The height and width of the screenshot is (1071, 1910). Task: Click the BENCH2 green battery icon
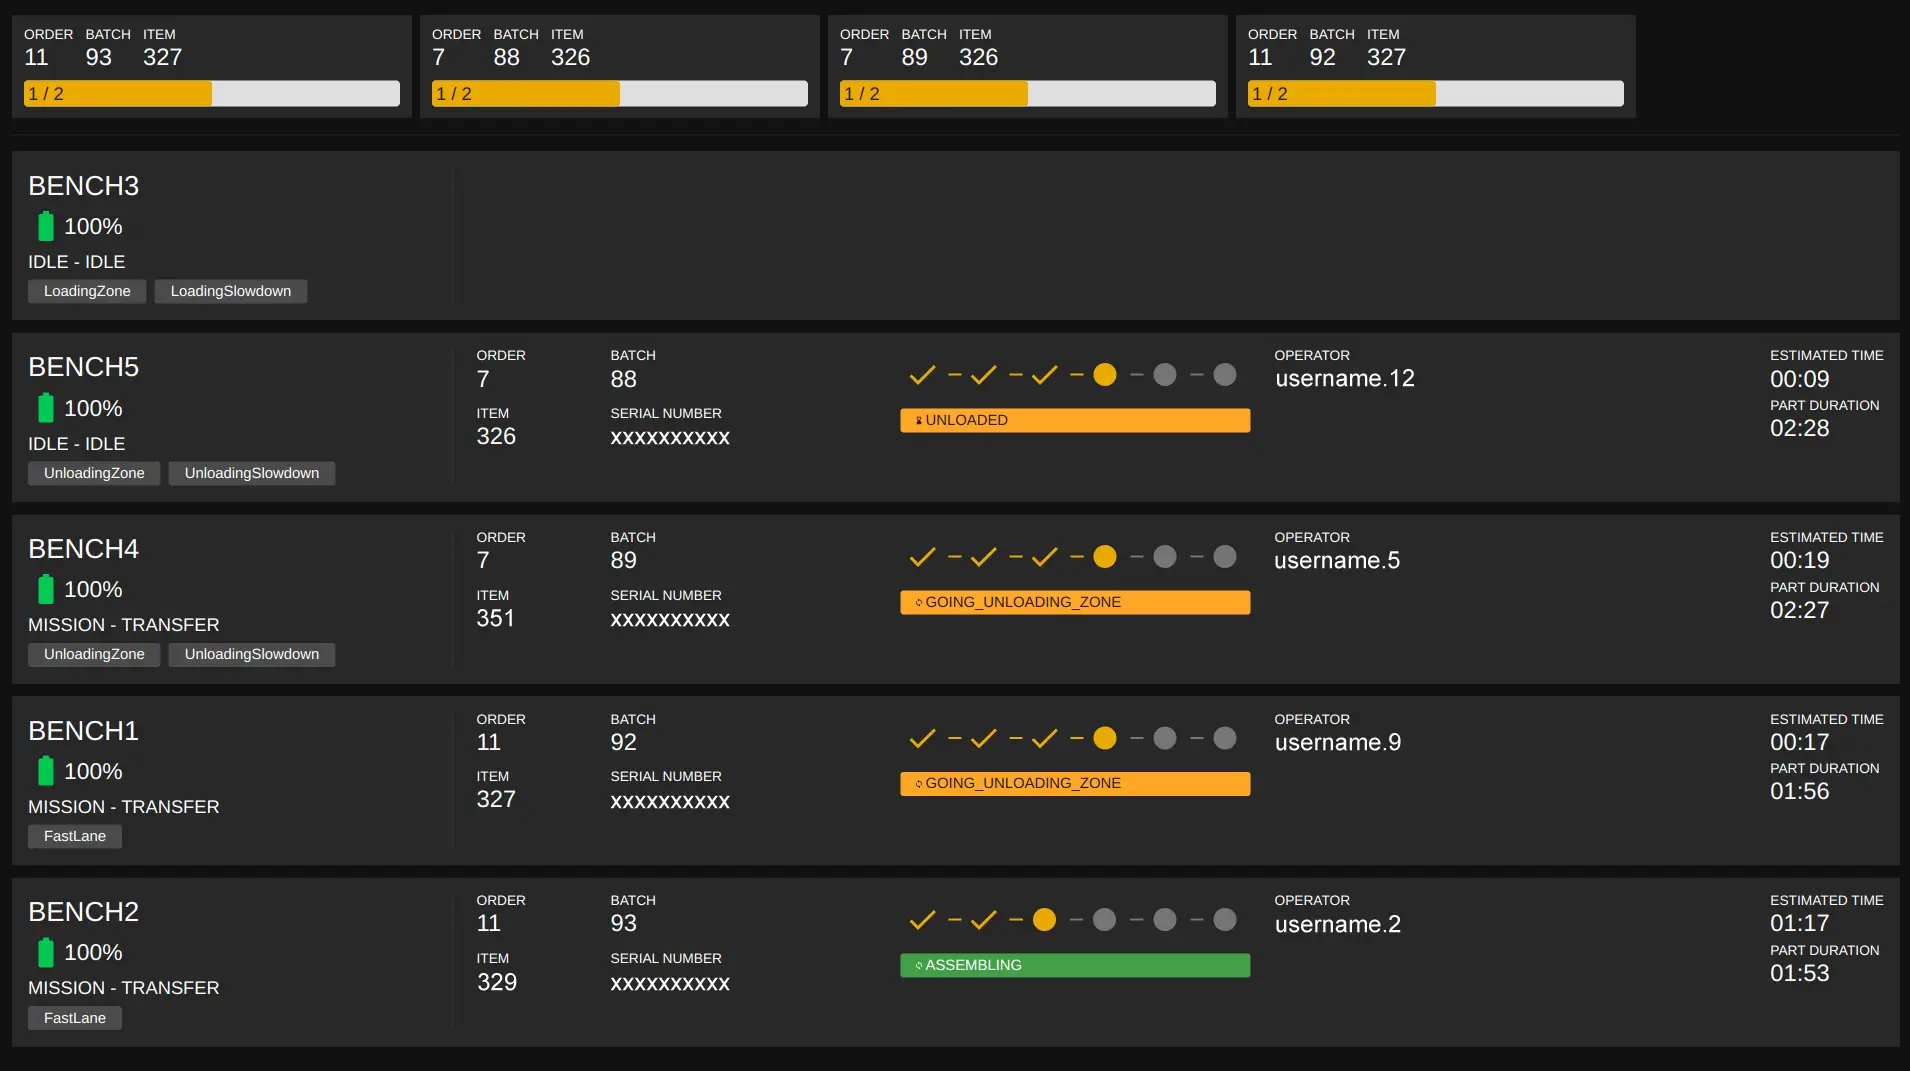pos(45,952)
